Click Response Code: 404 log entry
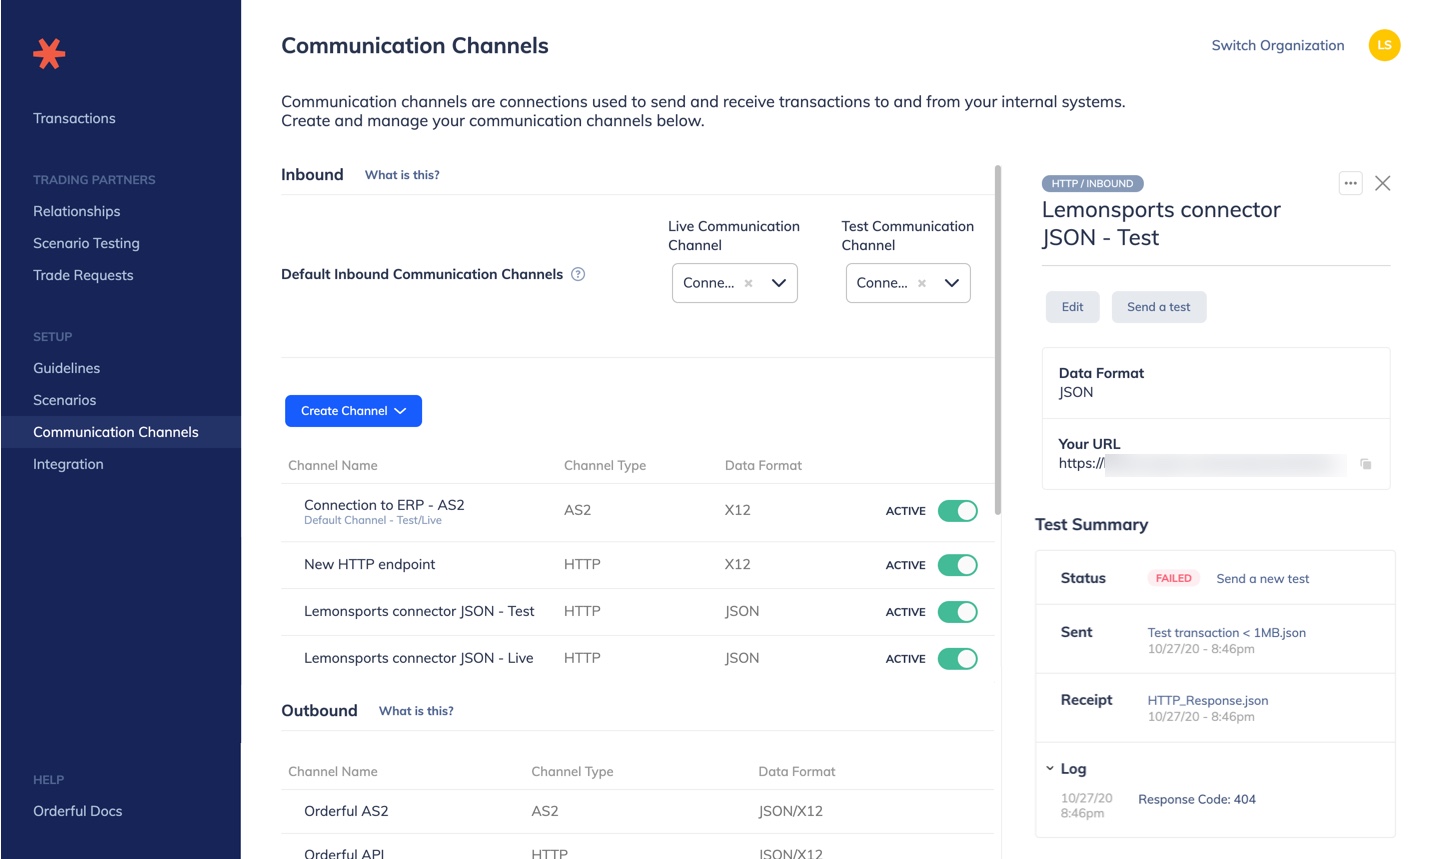Image resolution: width=1440 pixels, height=859 pixels. tap(1197, 799)
